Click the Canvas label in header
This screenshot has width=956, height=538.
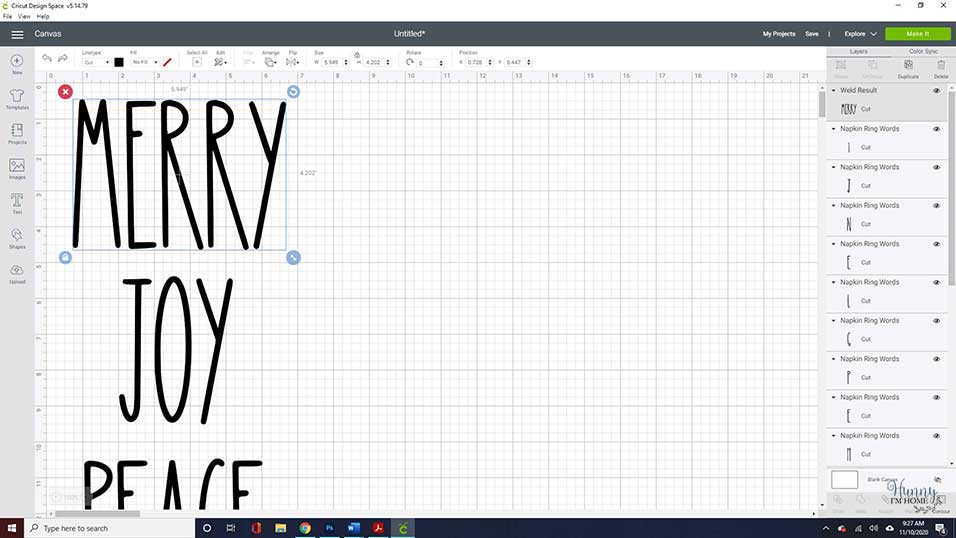(x=48, y=34)
